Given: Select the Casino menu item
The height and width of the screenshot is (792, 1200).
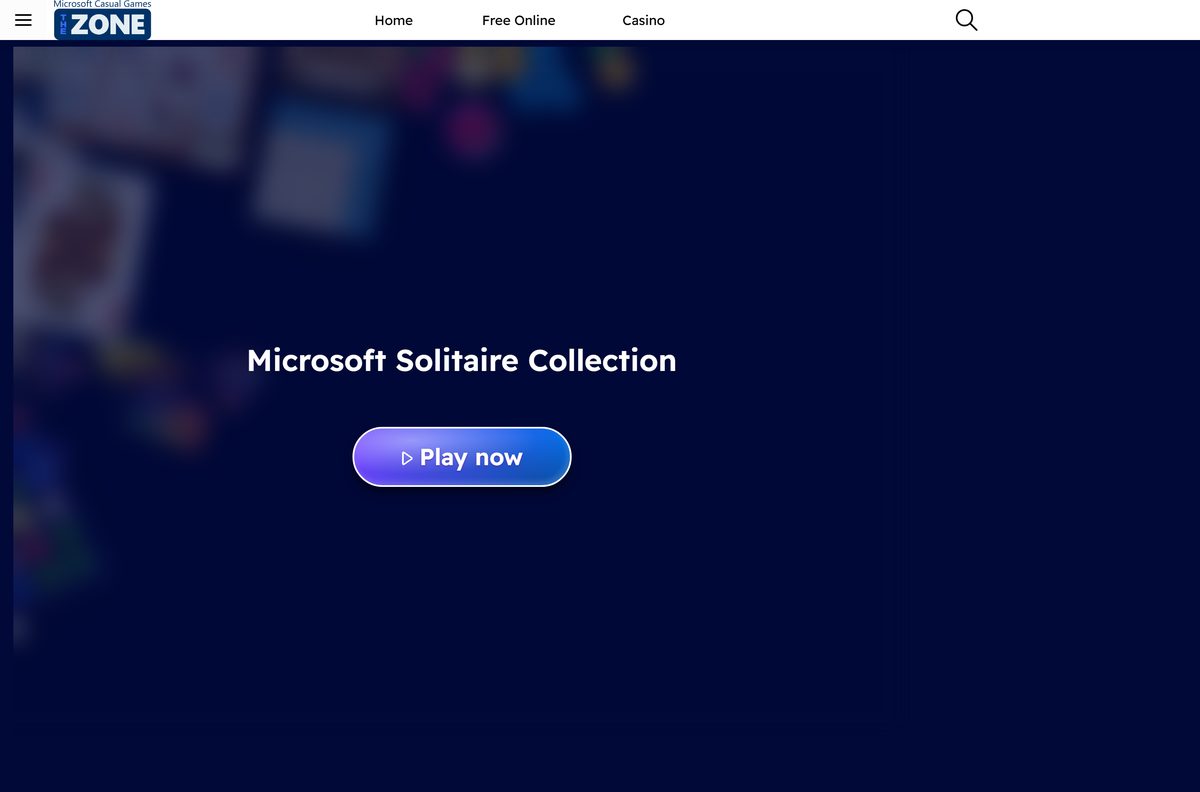Looking at the screenshot, I should click(x=643, y=20).
